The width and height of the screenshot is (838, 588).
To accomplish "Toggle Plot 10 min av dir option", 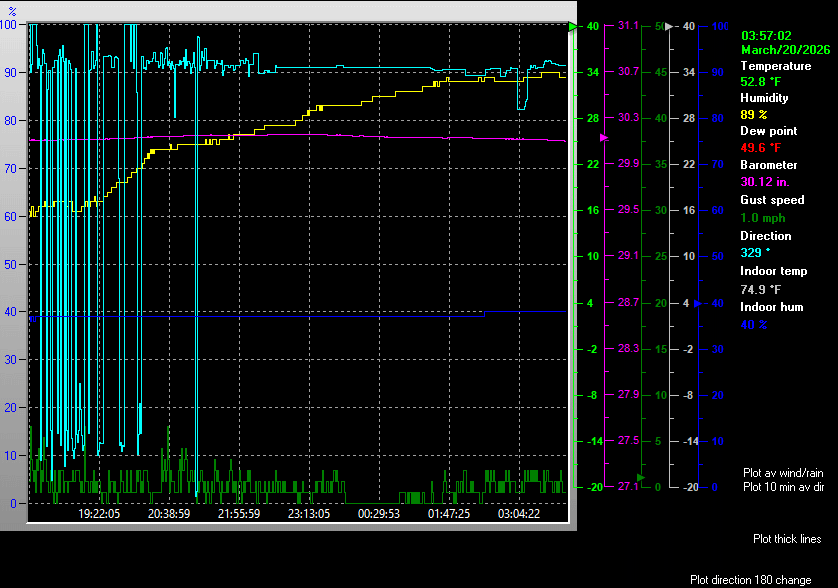I will tap(783, 487).
